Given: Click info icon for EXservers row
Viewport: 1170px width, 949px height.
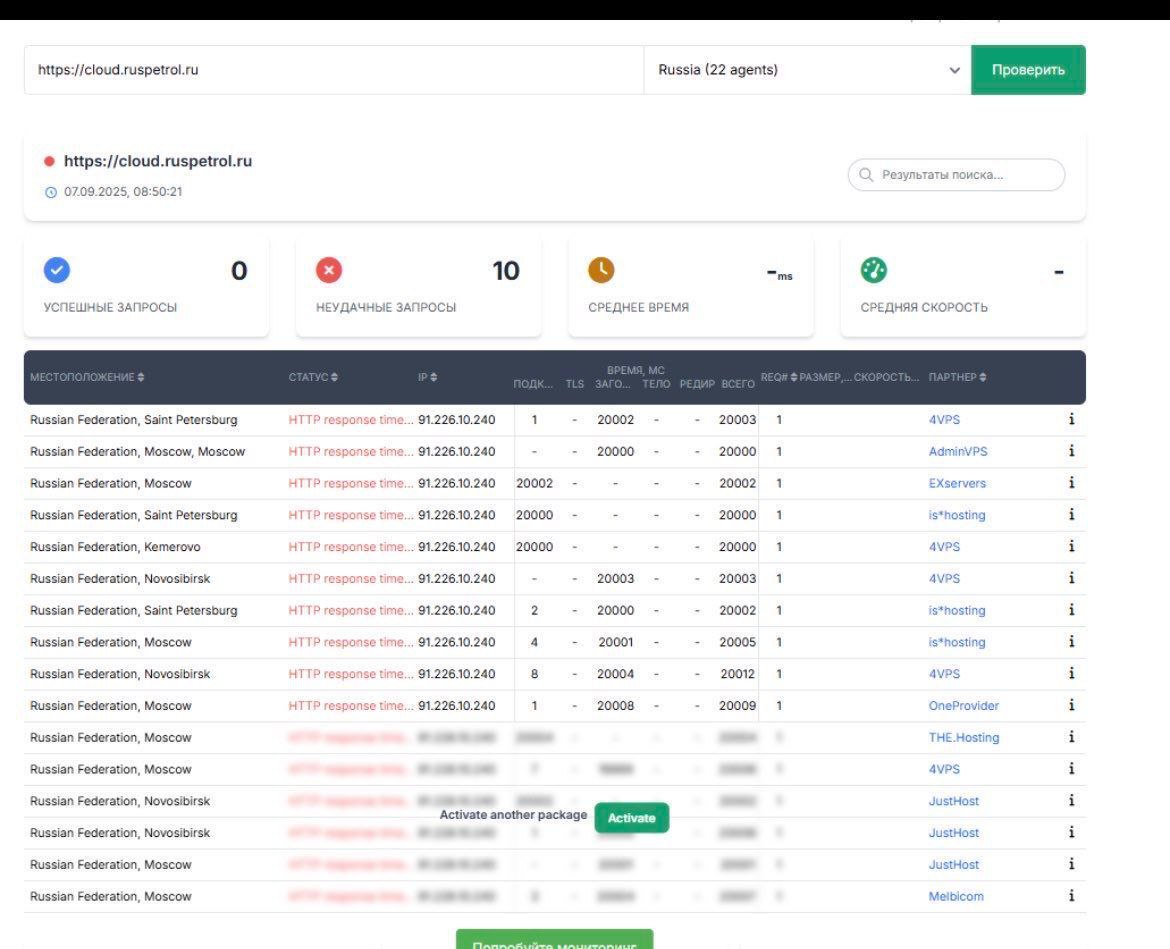Looking at the screenshot, I should tap(1072, 483).
